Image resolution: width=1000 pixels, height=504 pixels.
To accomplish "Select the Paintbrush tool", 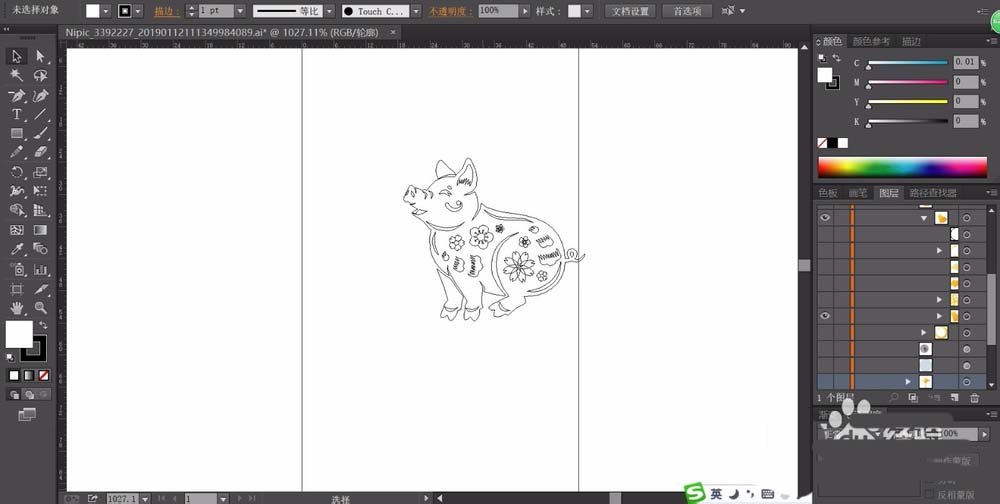I will pos(41,133).
